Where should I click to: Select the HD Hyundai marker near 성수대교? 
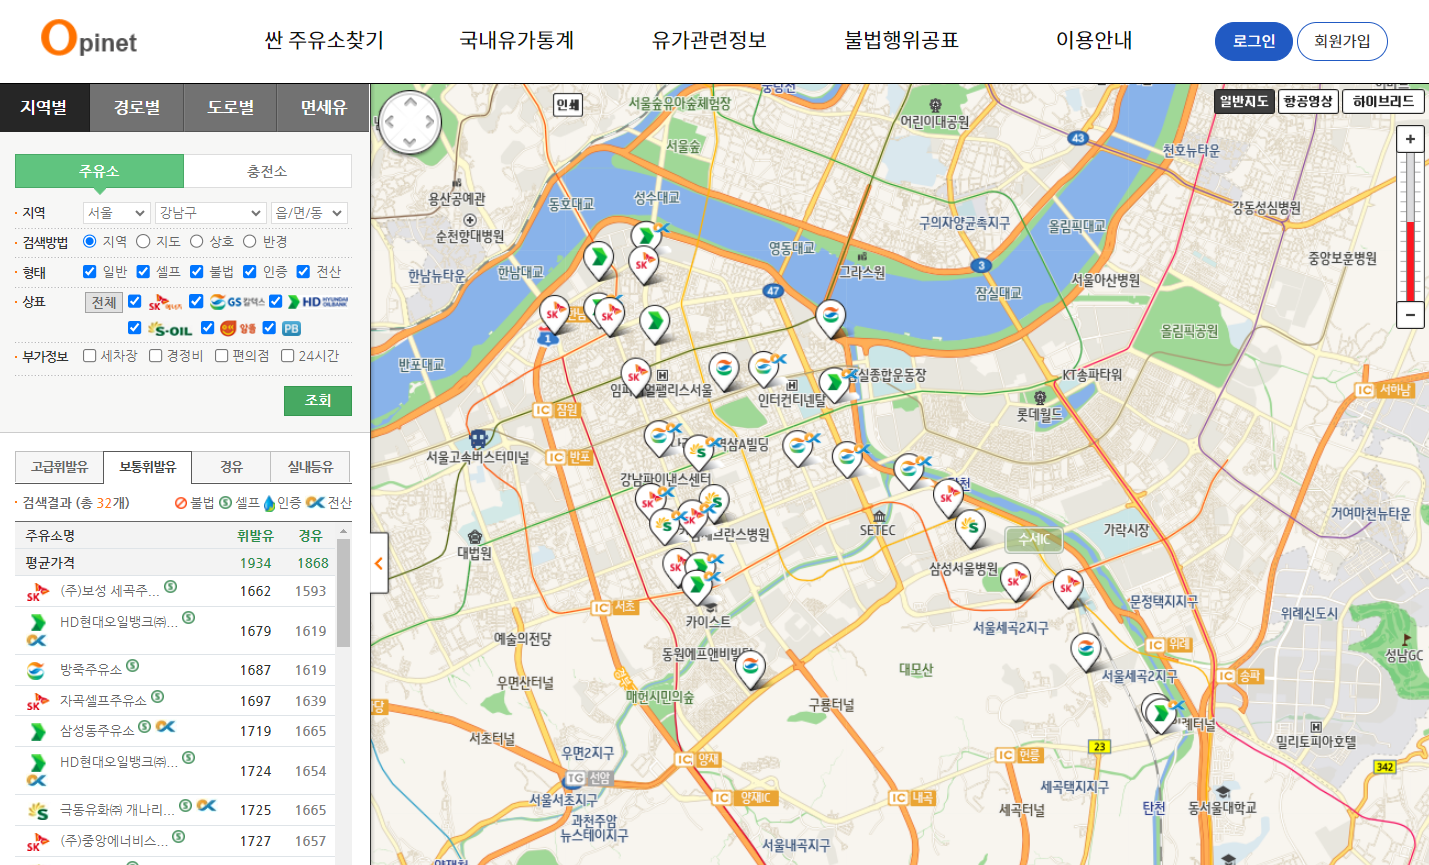click(x=646, y=236)
